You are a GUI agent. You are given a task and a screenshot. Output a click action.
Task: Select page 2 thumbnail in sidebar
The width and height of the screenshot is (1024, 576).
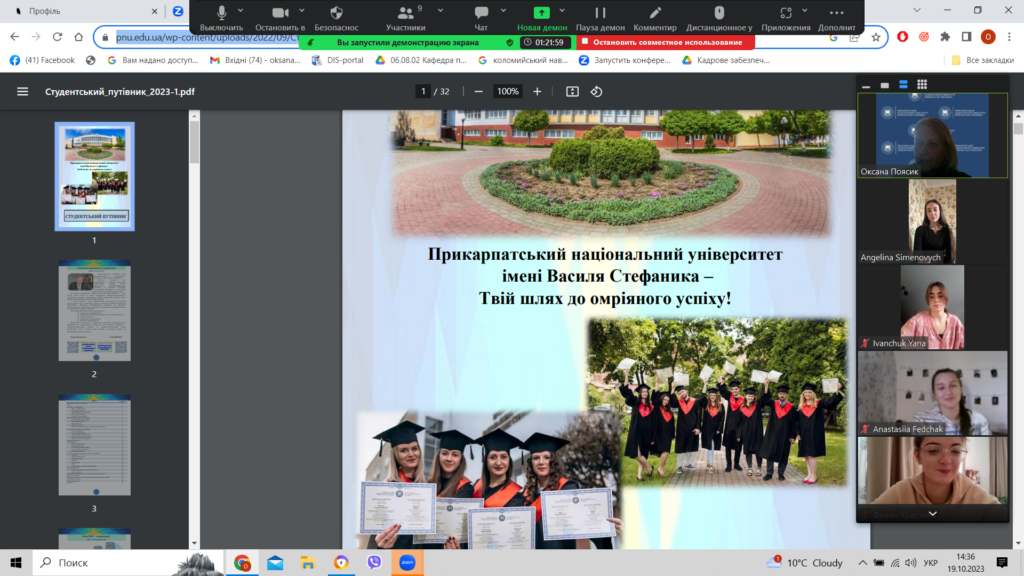click(94, 312)
